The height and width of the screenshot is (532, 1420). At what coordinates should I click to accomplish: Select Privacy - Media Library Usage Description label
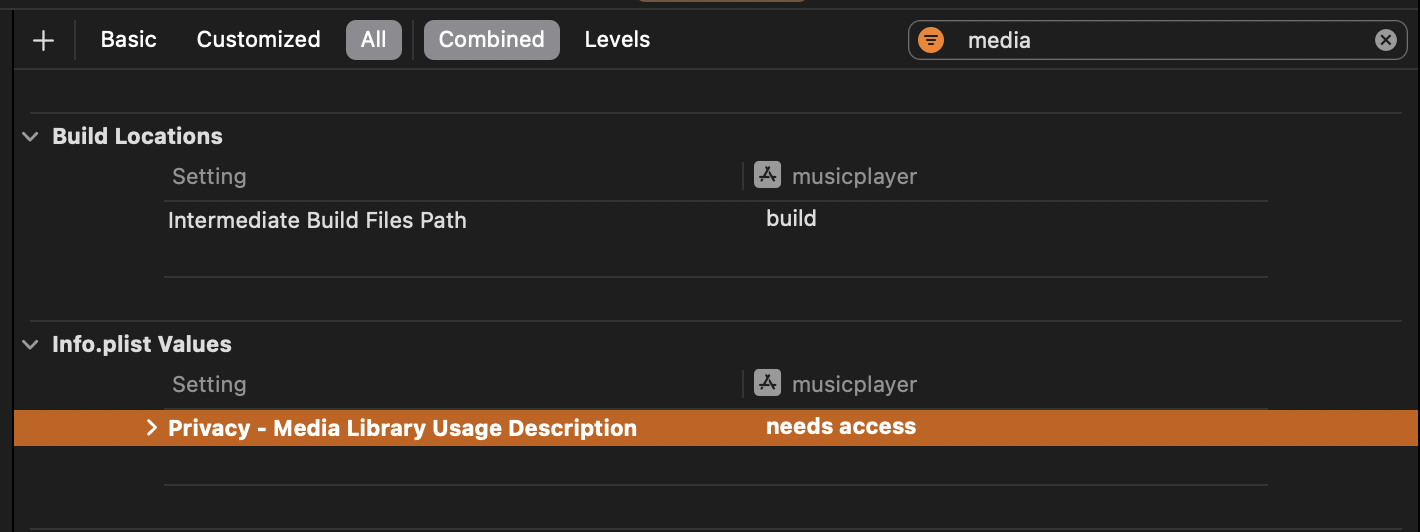coord(402,428)
